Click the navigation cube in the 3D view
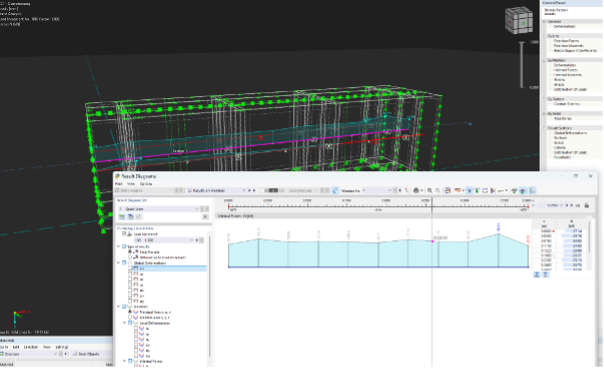This screenshot has width=604, height=368. 519,20
